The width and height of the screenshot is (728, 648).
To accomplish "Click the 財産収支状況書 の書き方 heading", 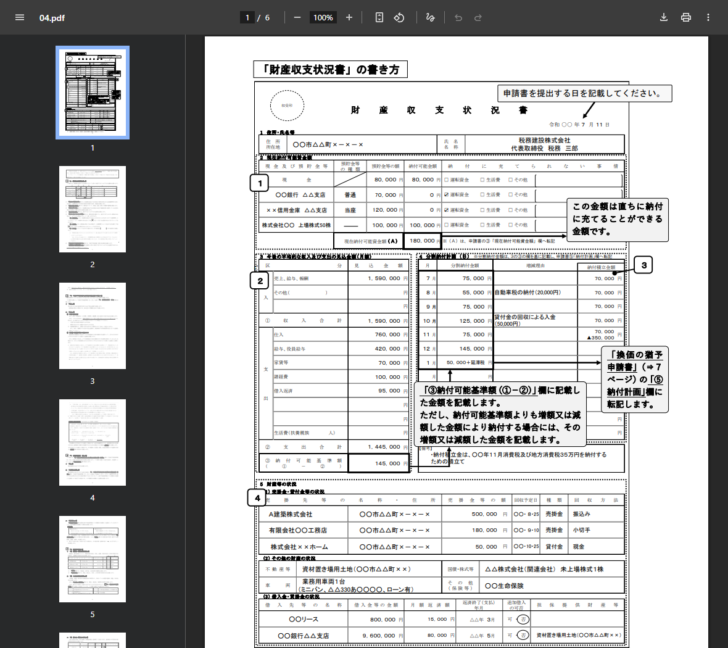I will (330, 70).
